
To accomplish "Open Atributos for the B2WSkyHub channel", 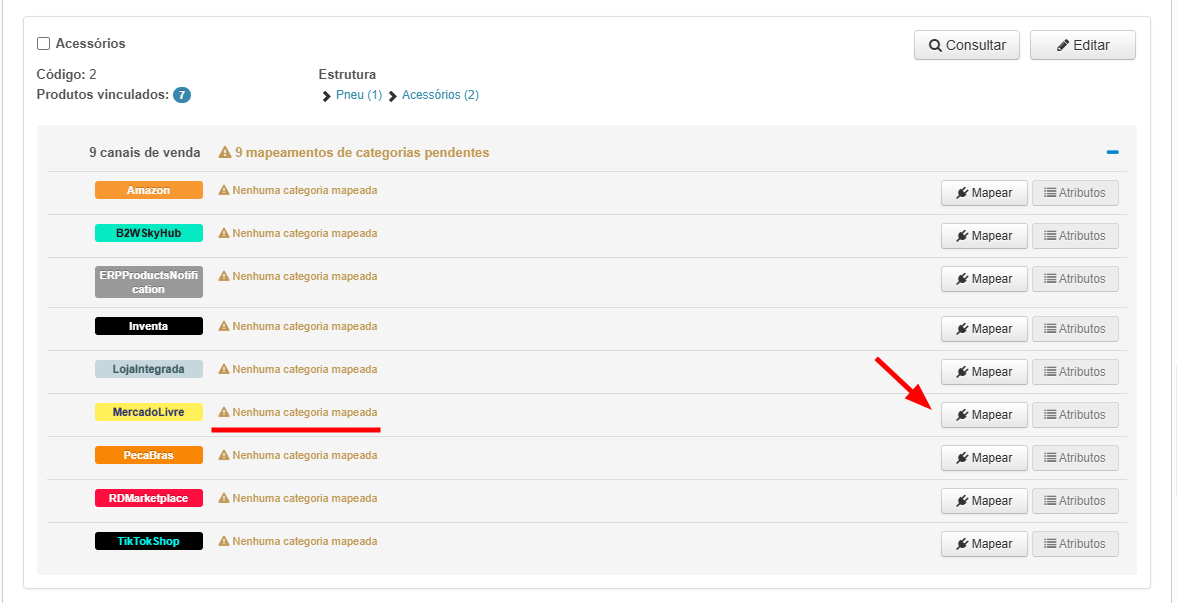I will click(x=1075, y=236).
